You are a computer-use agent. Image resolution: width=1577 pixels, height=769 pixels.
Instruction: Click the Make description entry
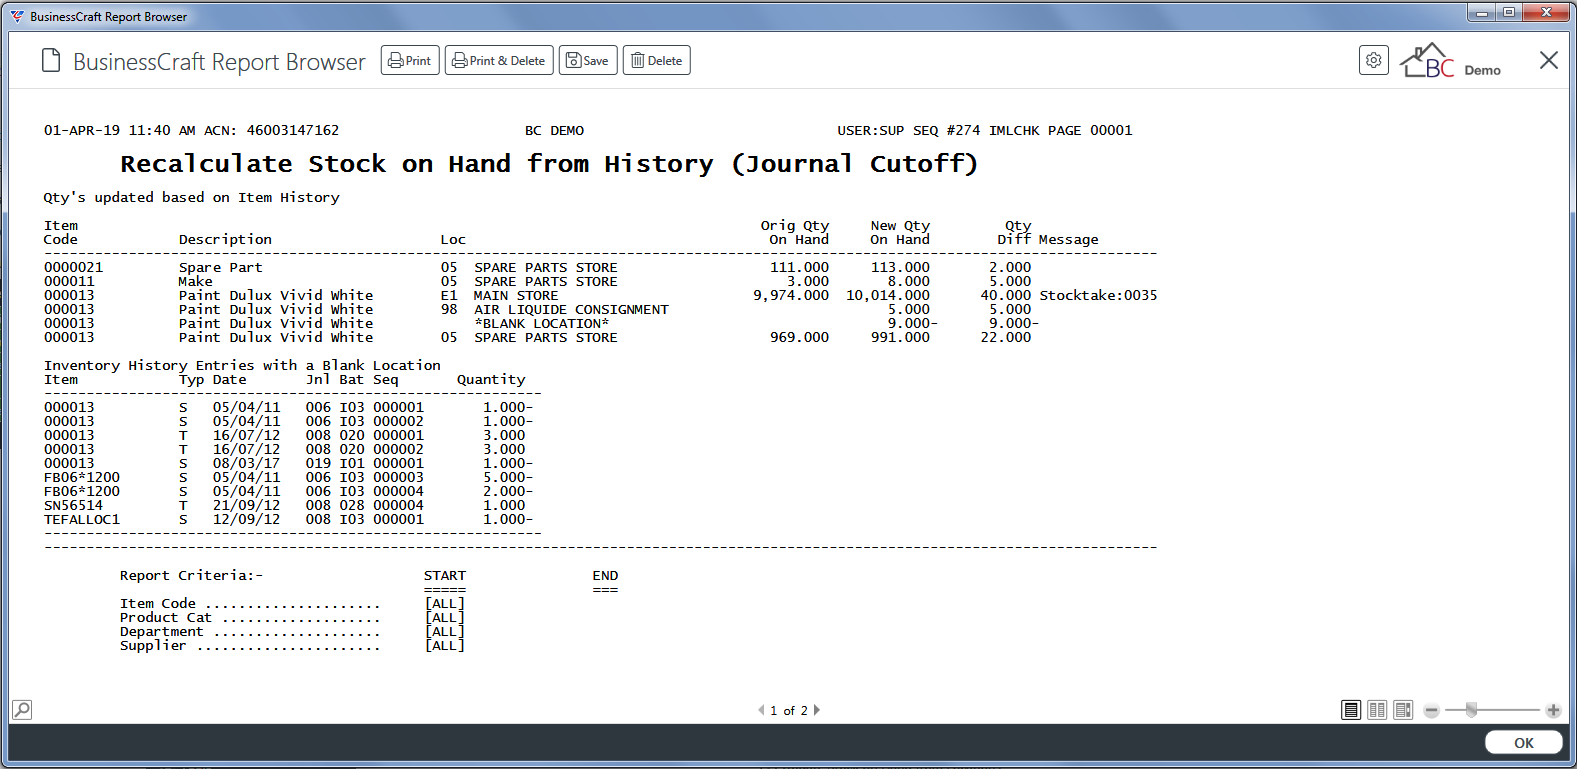pyautogui.click(x=196, y=282)
